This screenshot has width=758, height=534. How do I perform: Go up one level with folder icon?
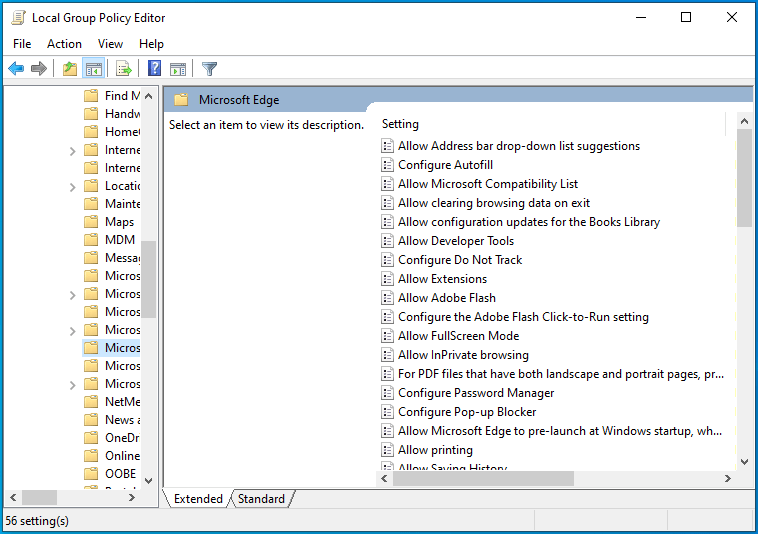tap(70, 69)
